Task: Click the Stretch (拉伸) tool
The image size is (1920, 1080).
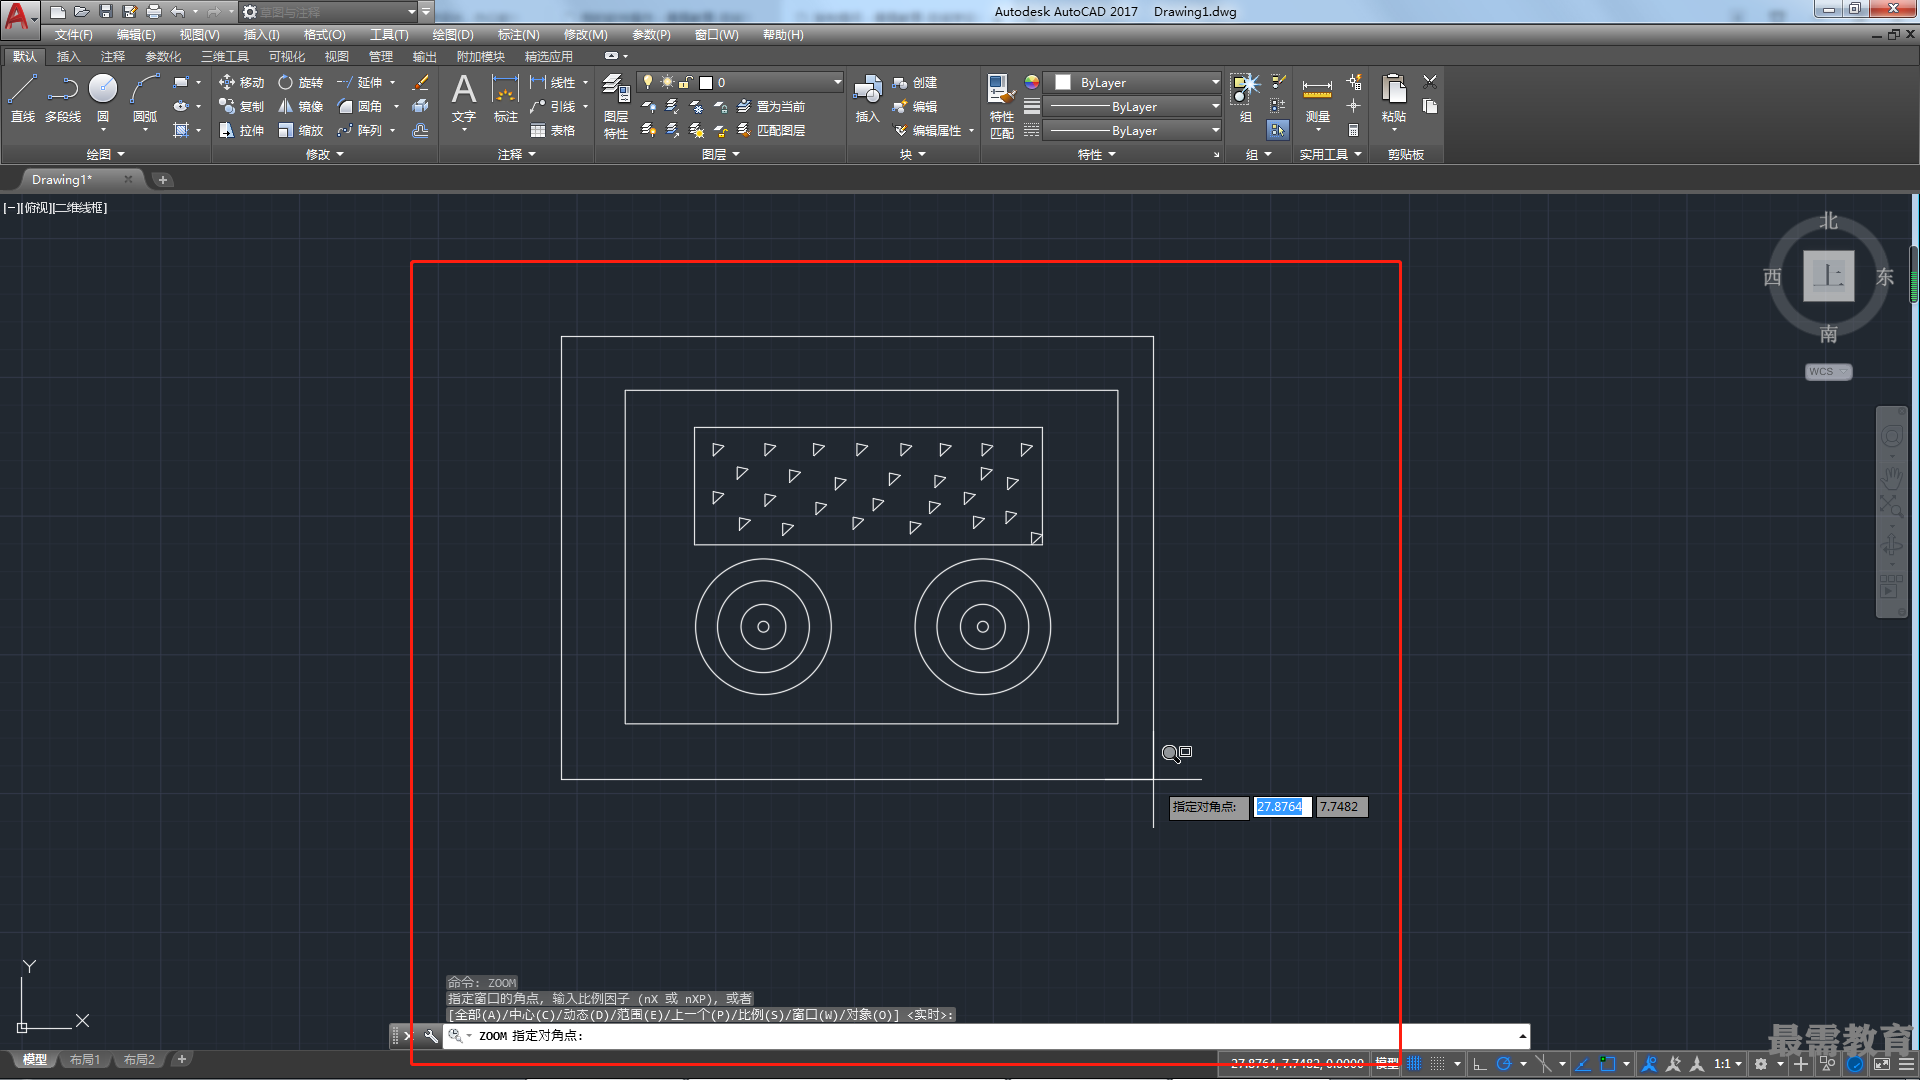Action: point(242,131)
